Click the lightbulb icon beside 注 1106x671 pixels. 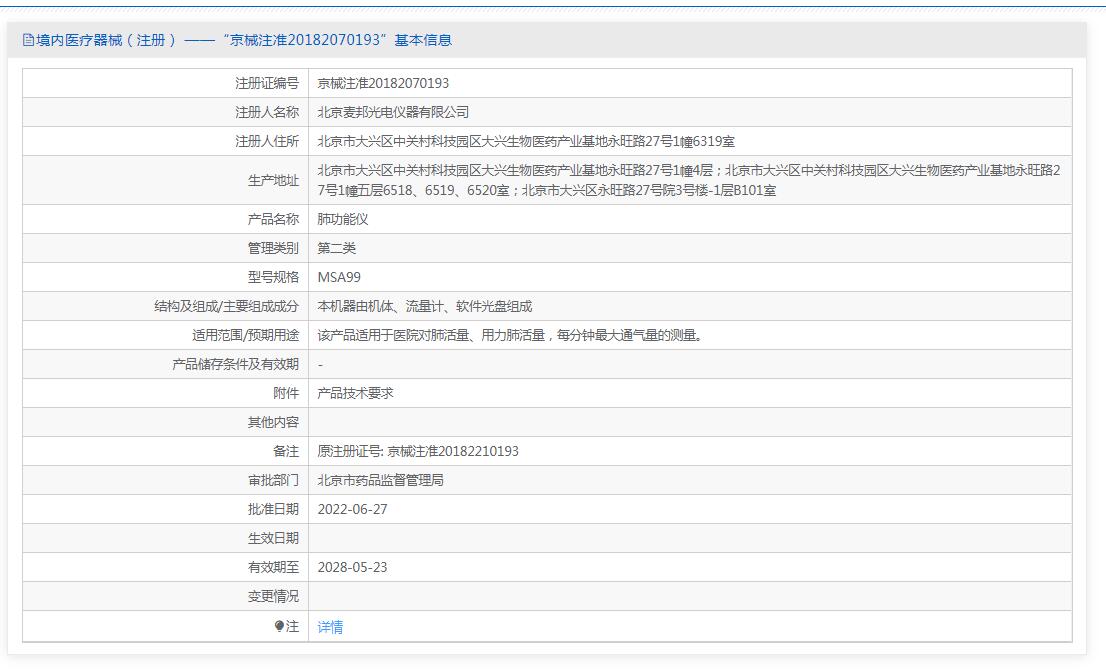coord(279,626)
